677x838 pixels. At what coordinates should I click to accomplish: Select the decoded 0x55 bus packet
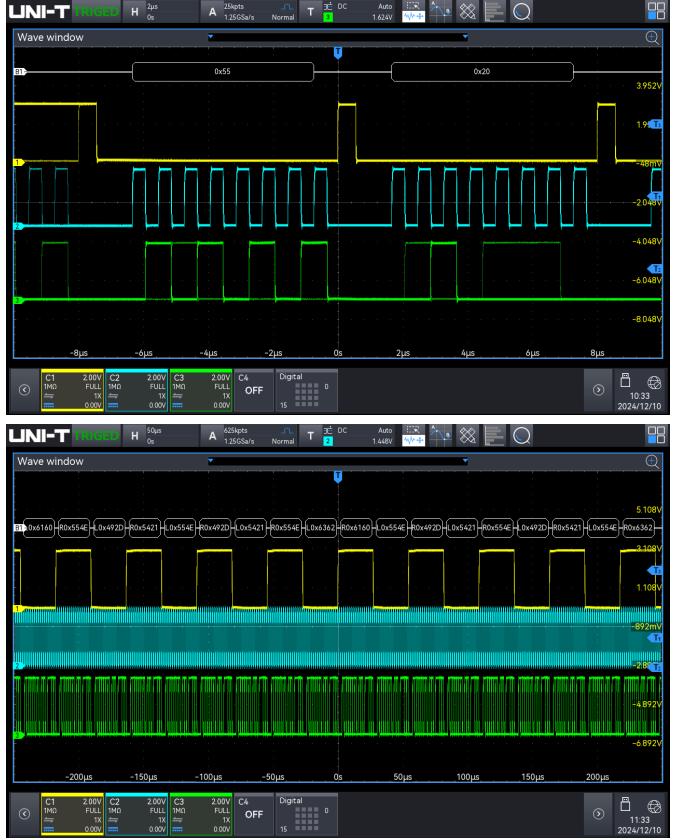[x=223, y=72]
